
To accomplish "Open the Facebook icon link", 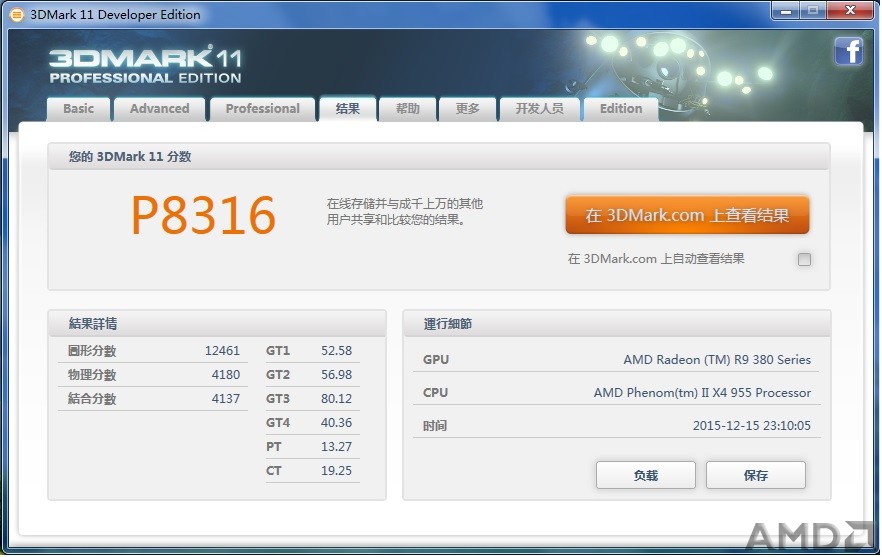I will (849, 51).
